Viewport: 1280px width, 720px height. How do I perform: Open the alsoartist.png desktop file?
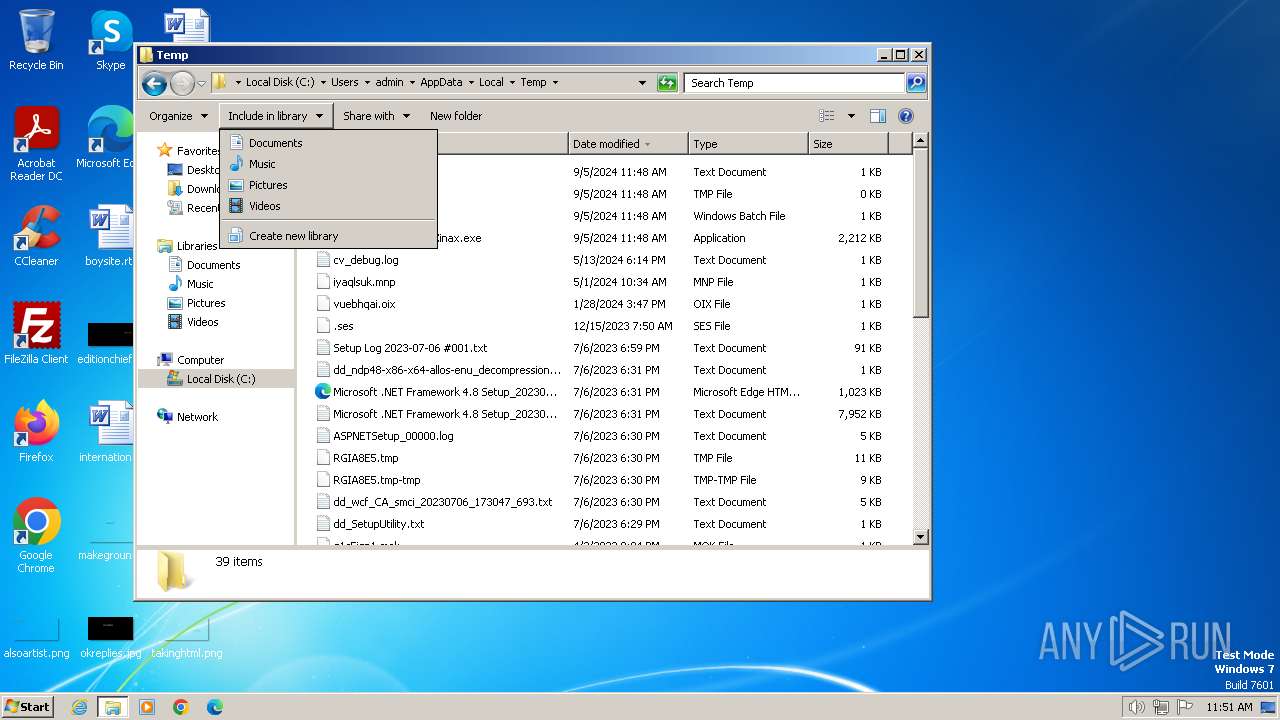[36, 636]
